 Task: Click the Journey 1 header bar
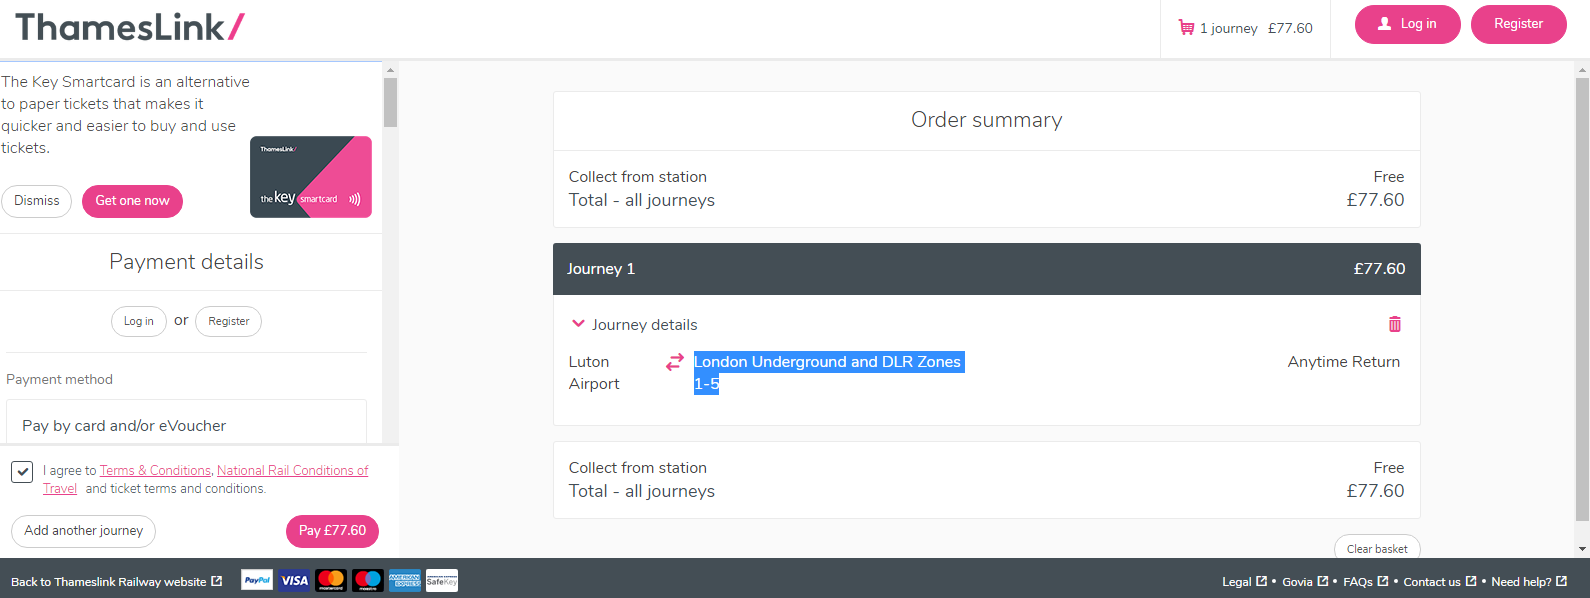(x=986, y=269)
